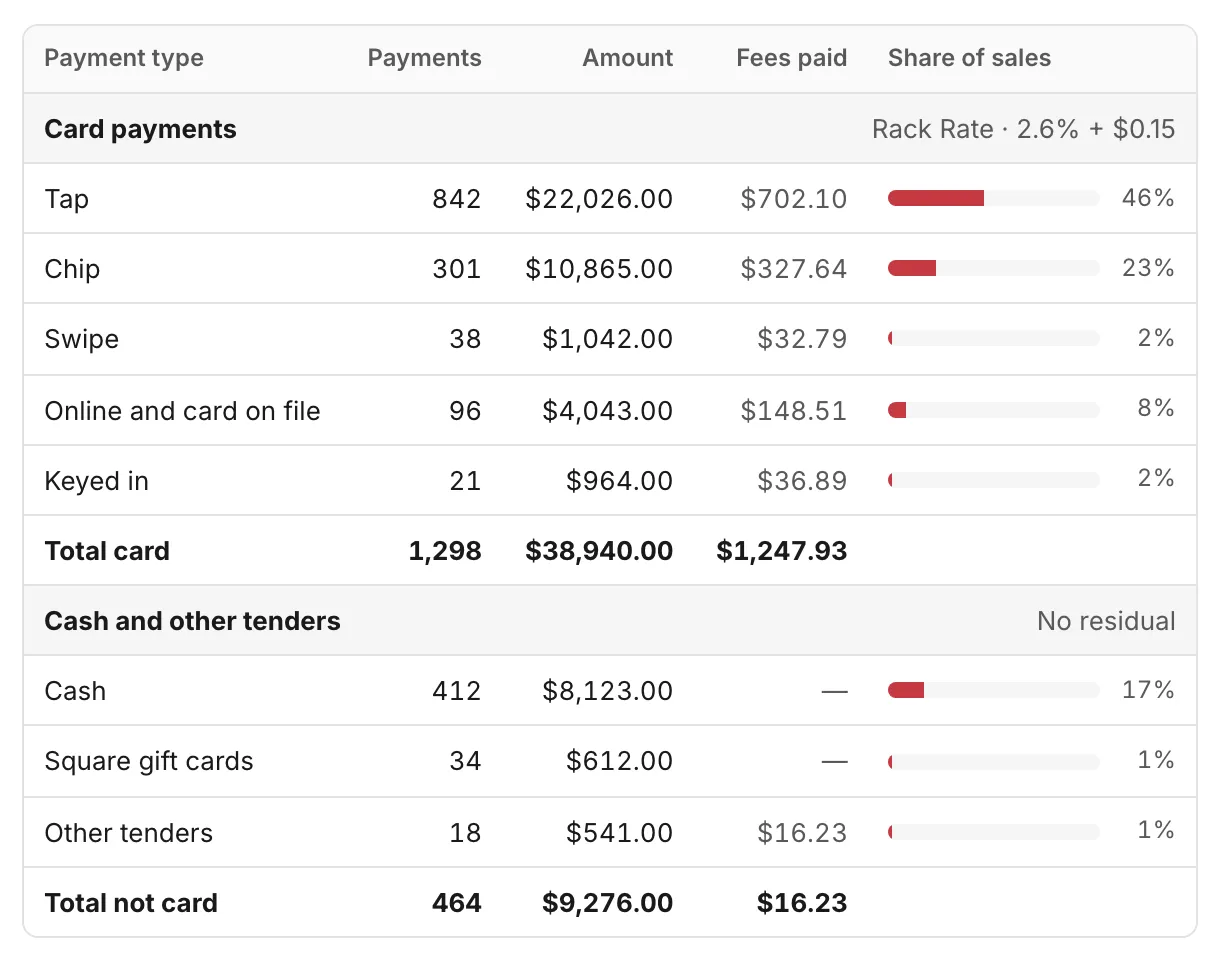Click the No residual label
This screenshot has height=960, width=1220.
[1106, 621]
